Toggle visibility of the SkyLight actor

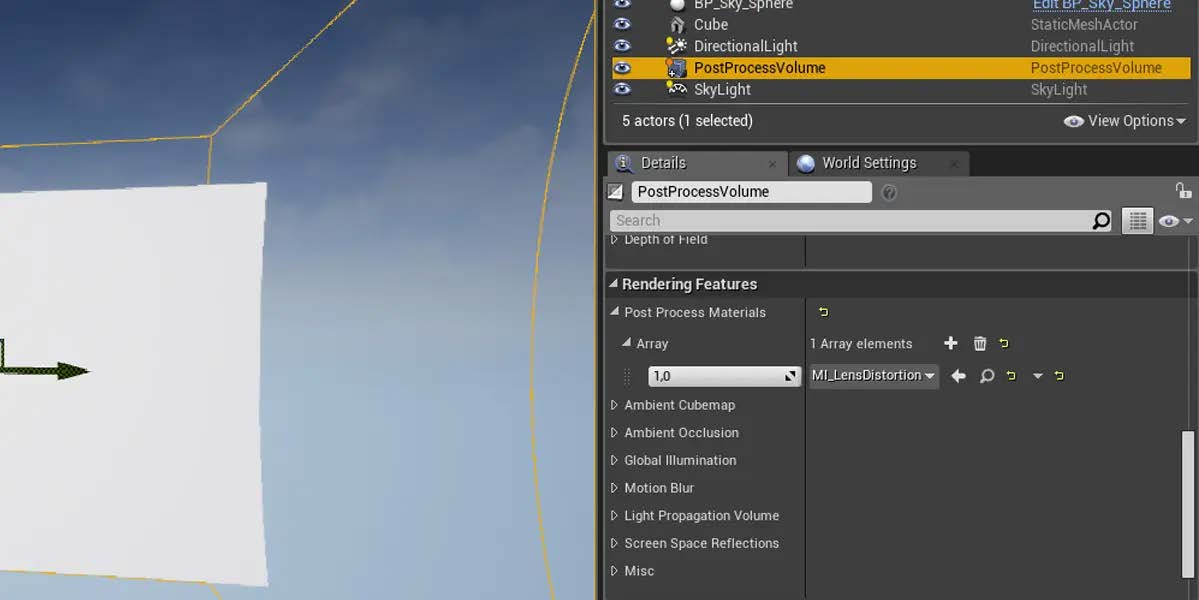click(622, 89)
